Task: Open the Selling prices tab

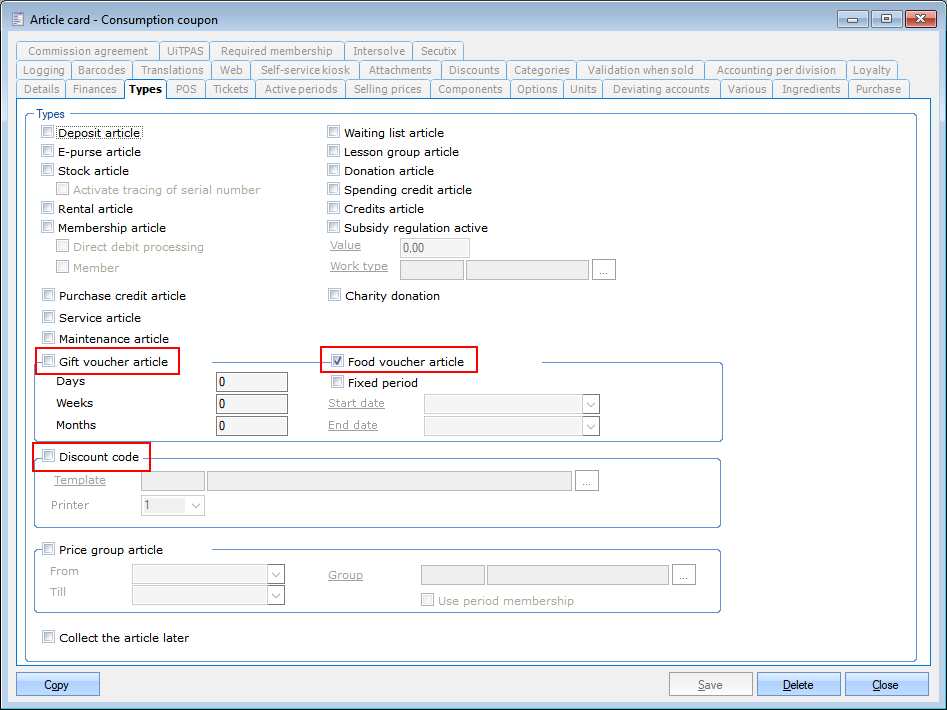Action: 387,89
